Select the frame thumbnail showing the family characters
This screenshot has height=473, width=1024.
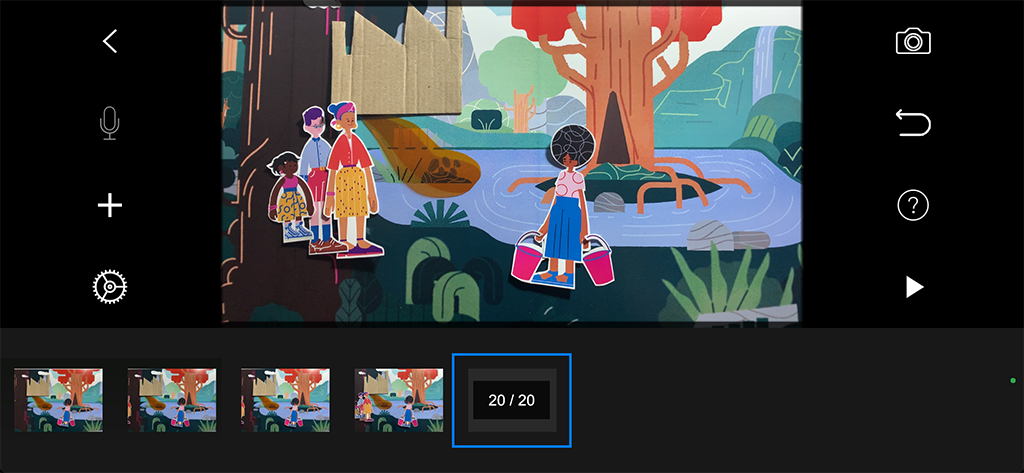coord(399,400)
